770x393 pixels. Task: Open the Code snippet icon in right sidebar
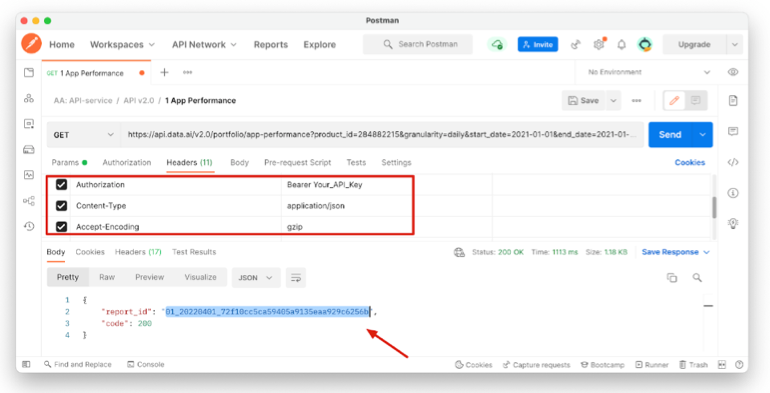[733, 162]
